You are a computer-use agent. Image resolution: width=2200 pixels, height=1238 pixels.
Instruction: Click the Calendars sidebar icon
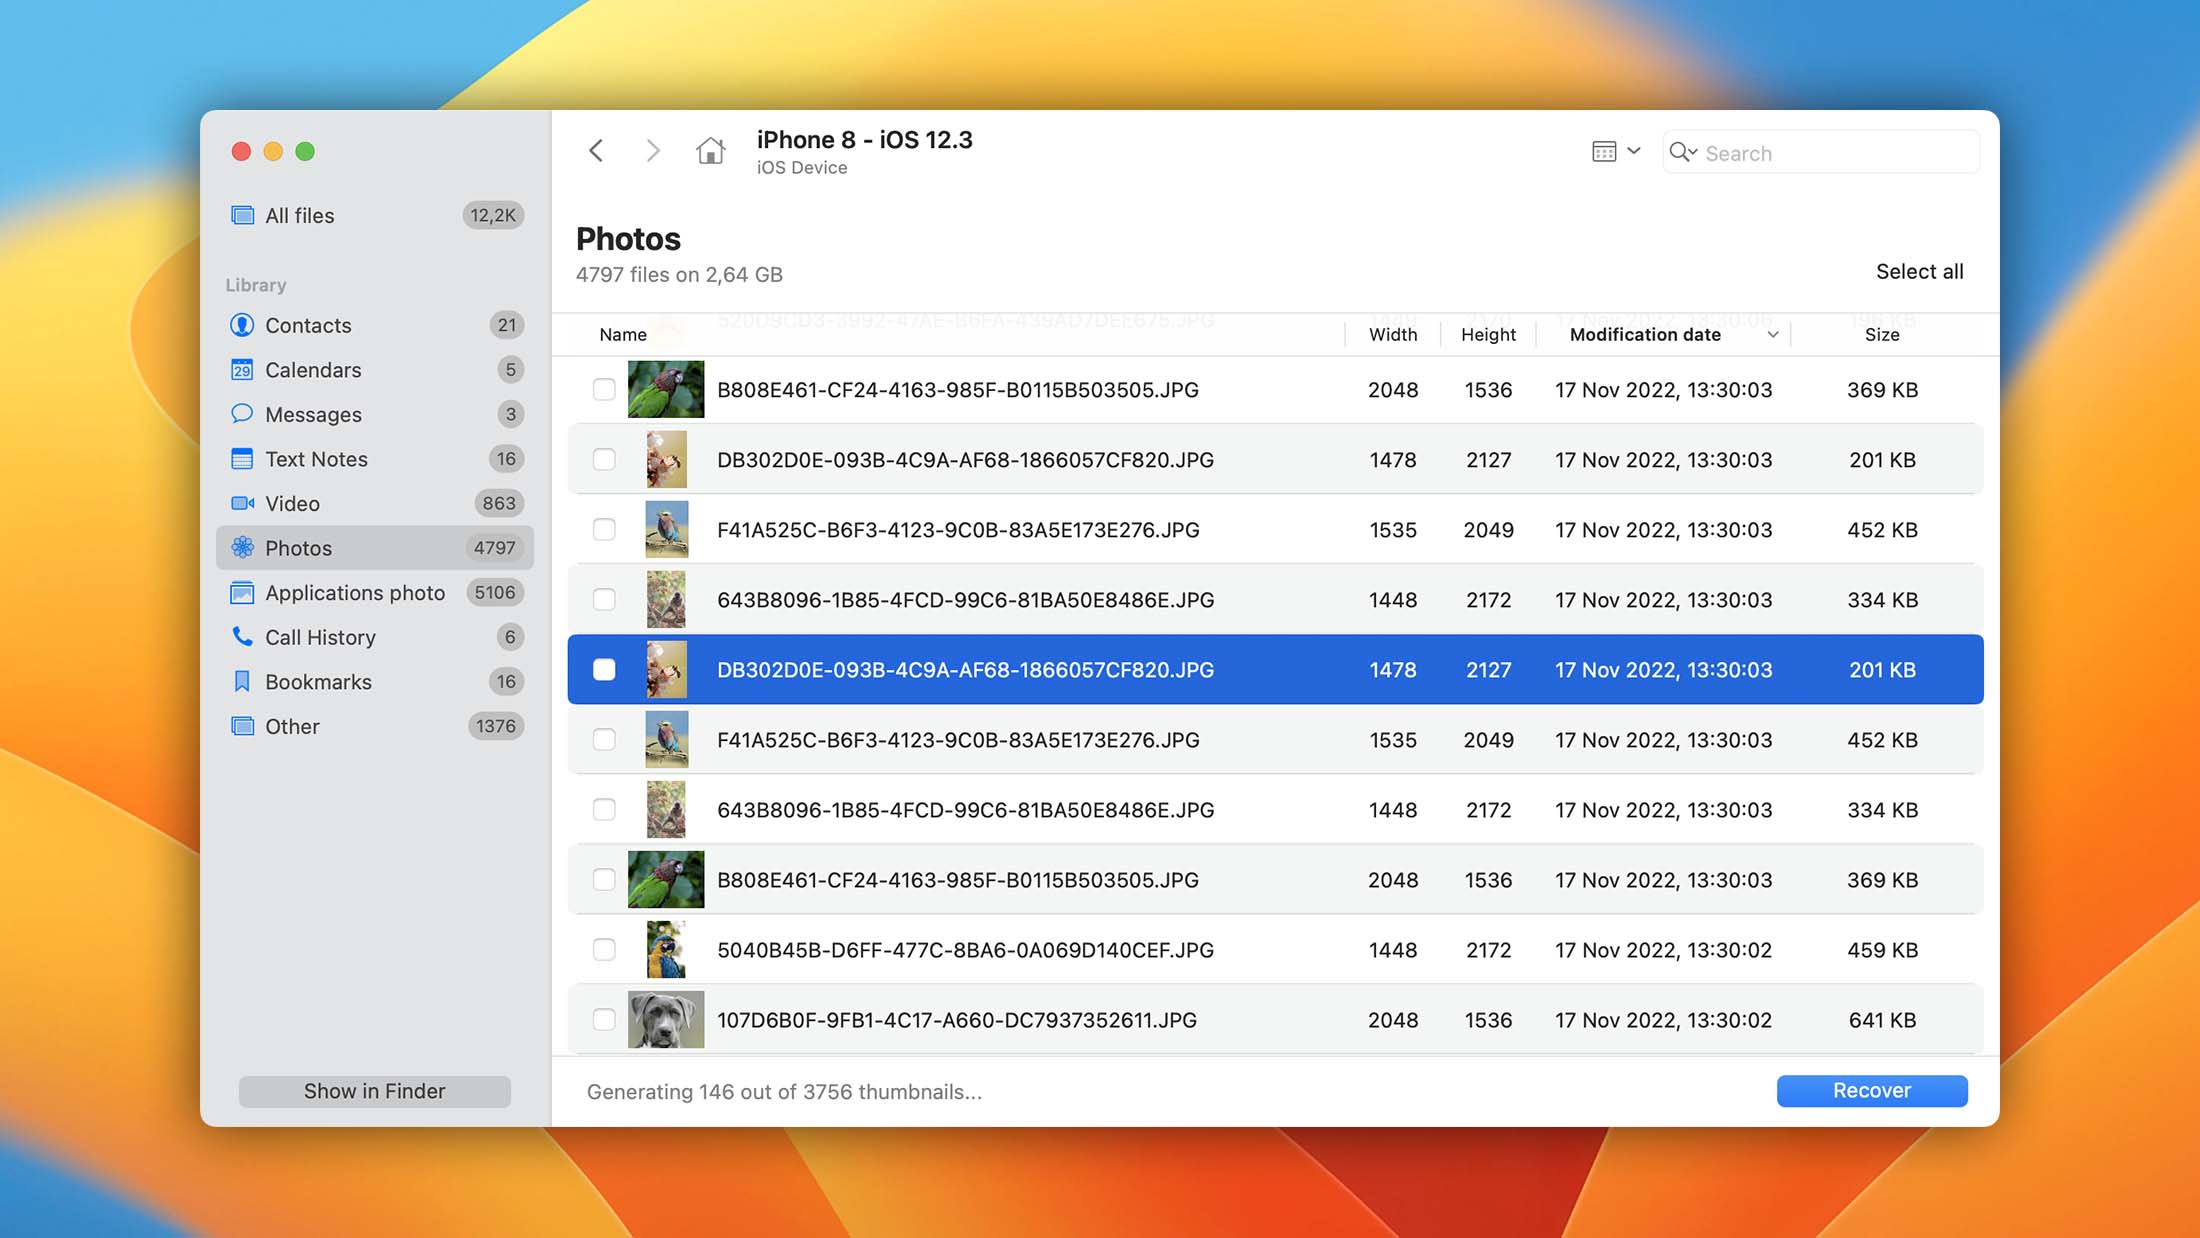[x=242, y=370]
